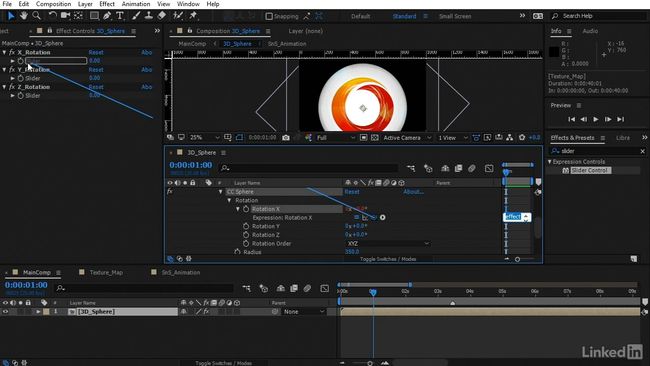Open Graph Editor in MainComp timeline
Image resolution: width=650 pixels, height=366 pixels.
tap(325, 288)
